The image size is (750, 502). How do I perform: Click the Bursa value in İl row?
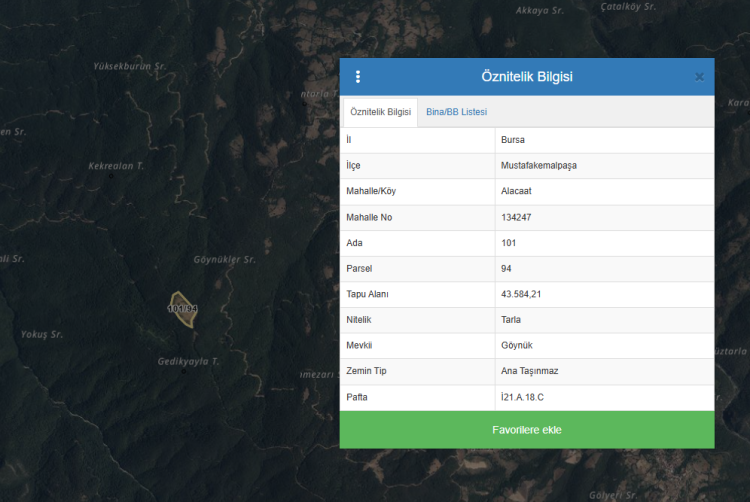(513, 140)
